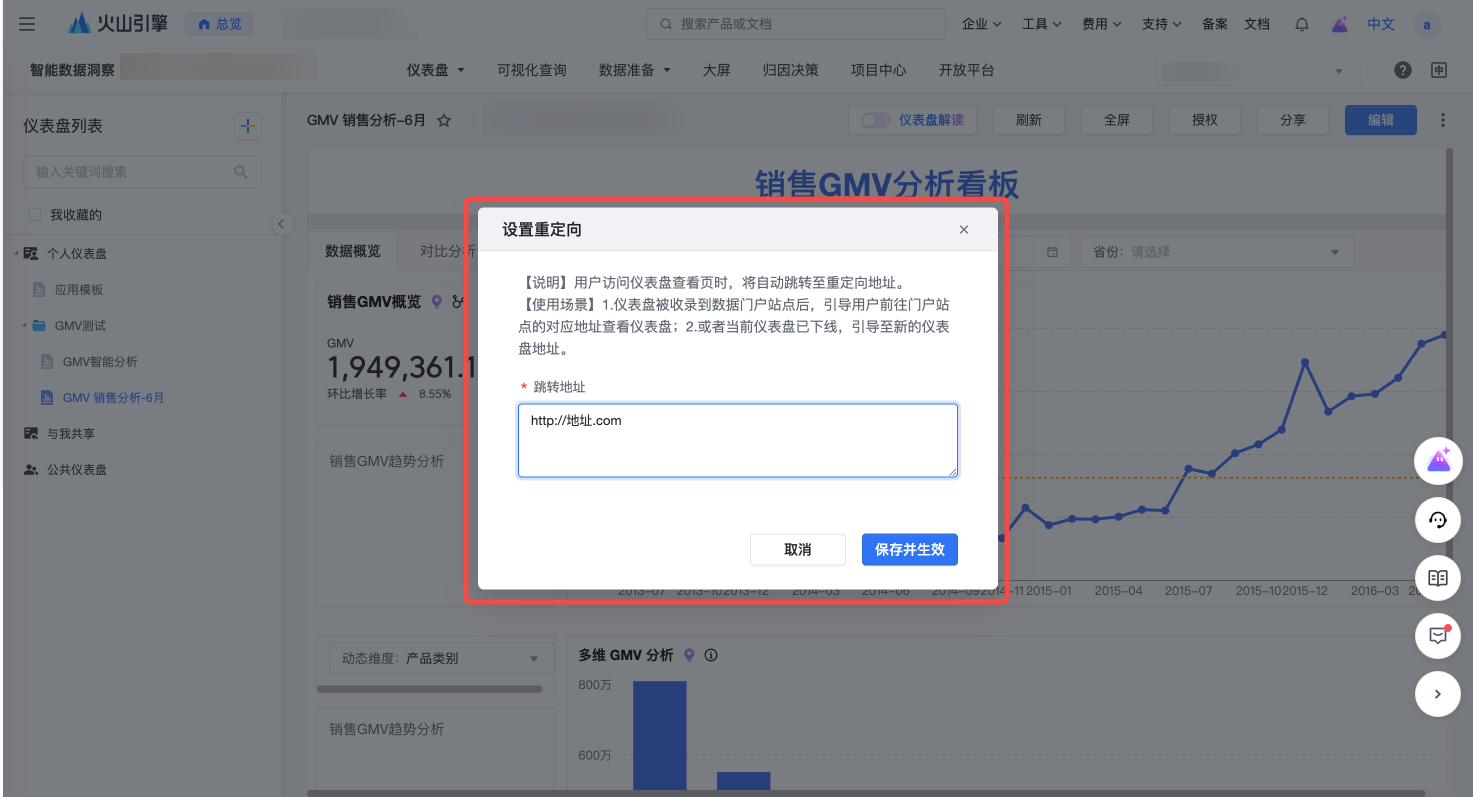Viewport: 1473px width, 797px height.
Task: Open the 开放平台 menu item
Action: click(967, 70)
